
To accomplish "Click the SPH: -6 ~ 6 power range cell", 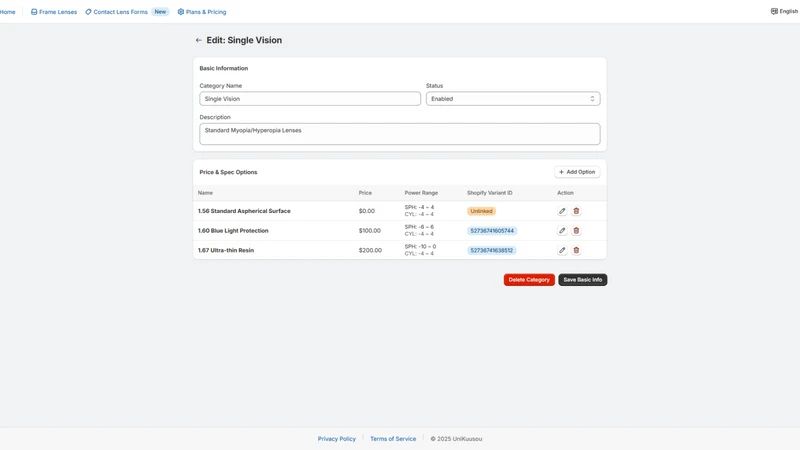I will tap(419, 231).
